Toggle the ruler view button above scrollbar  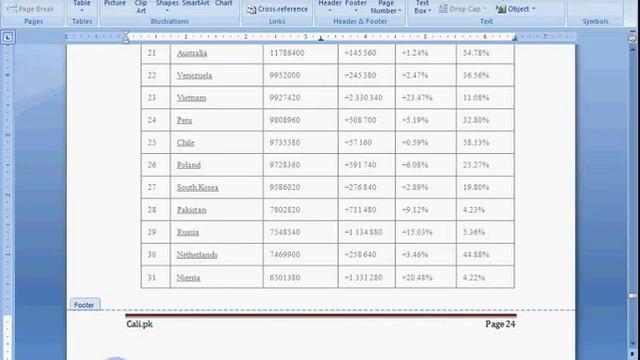(x=632, y=38)
